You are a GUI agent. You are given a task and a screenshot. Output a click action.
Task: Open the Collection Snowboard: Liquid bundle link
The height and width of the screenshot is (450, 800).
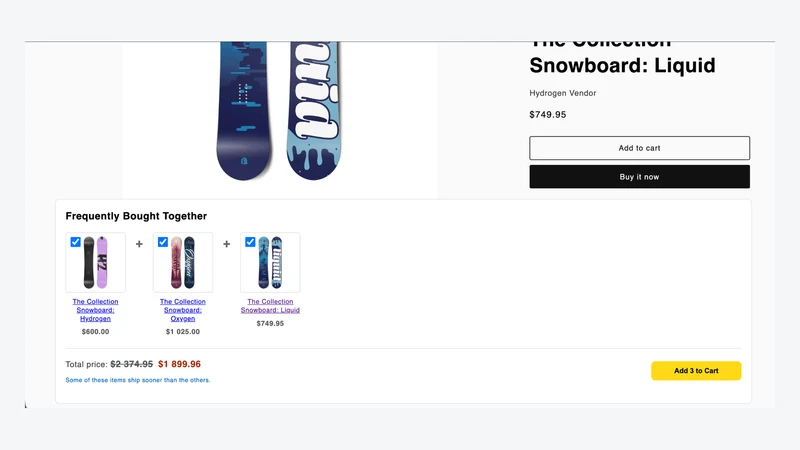[x=270, y=306]
